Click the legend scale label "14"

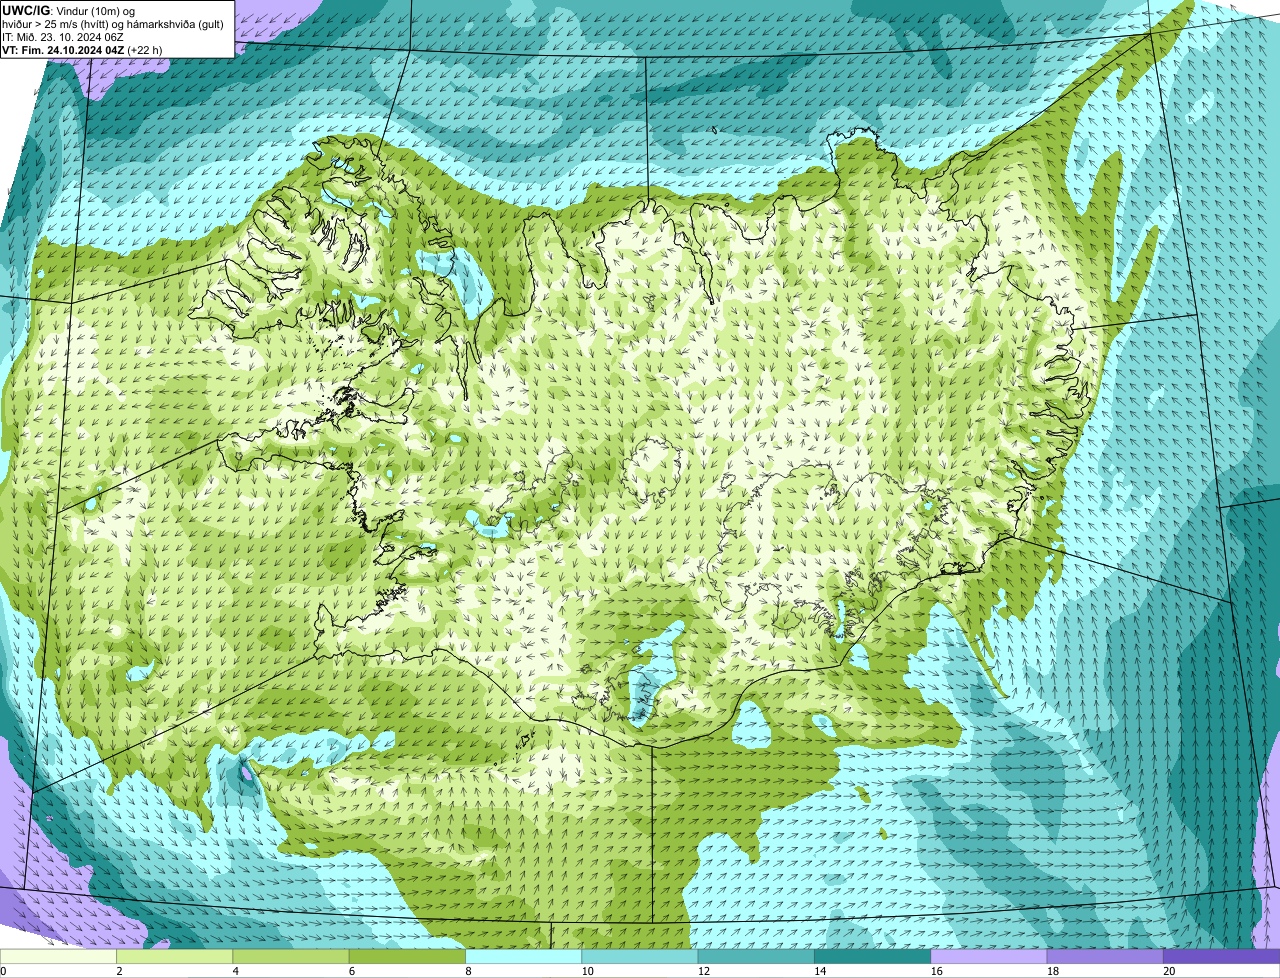tap(820, 971)
